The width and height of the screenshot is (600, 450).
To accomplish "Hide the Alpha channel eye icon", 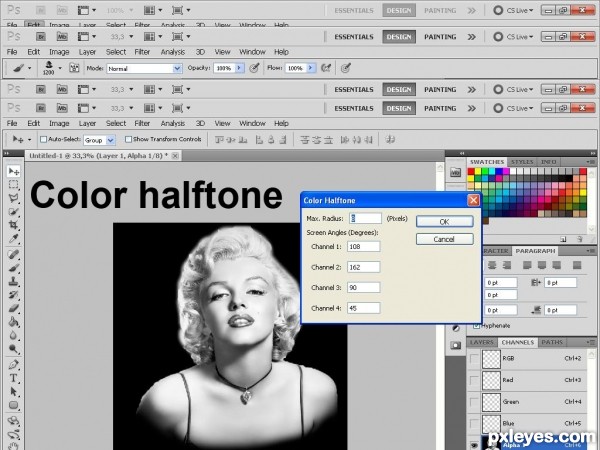I will tap(474, 445).
